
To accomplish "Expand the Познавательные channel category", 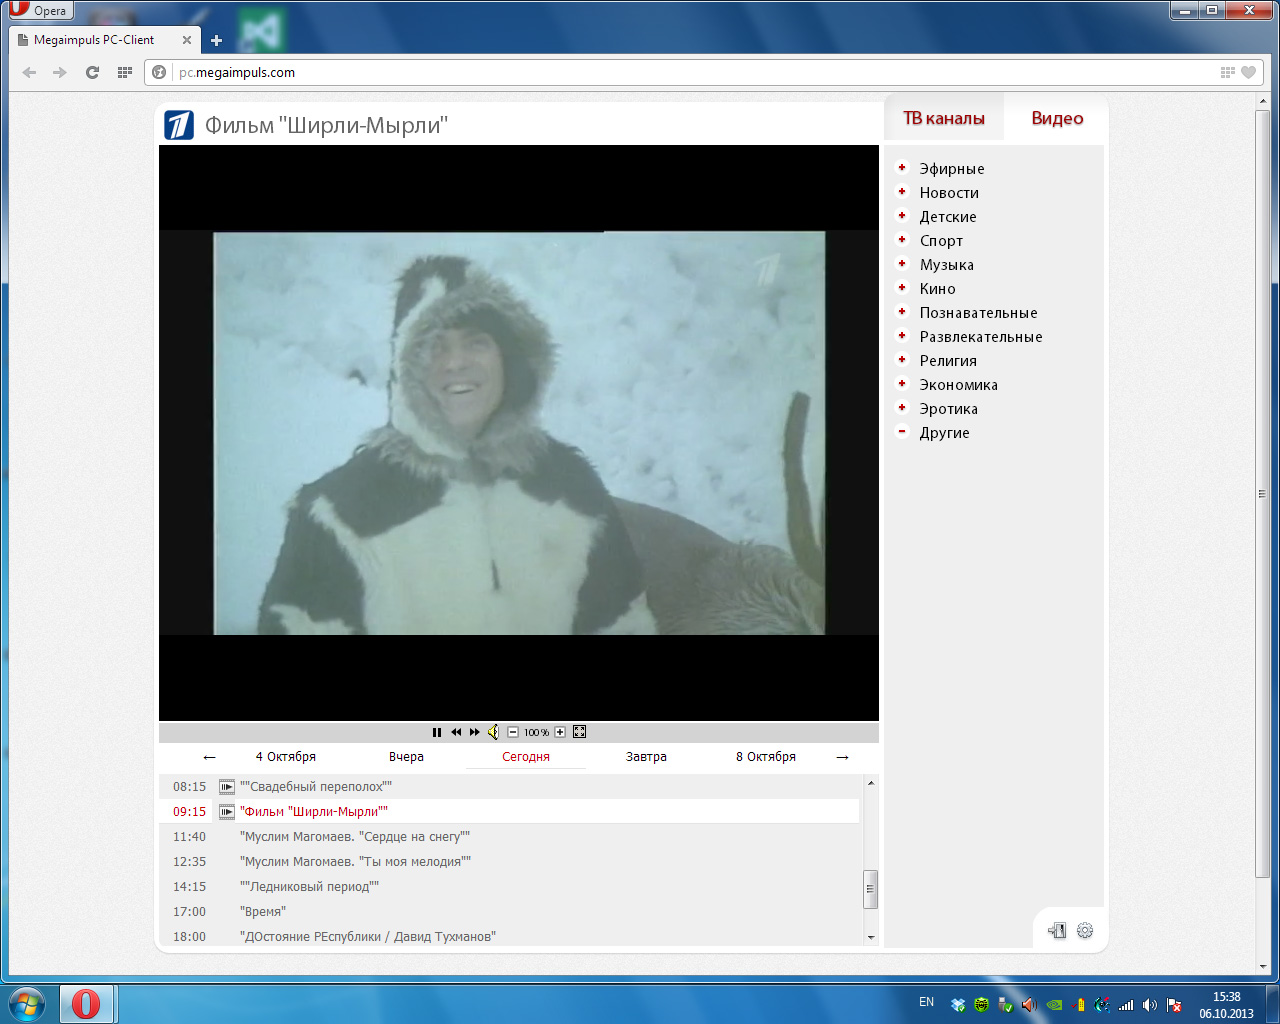I will [x=902, y=312].
